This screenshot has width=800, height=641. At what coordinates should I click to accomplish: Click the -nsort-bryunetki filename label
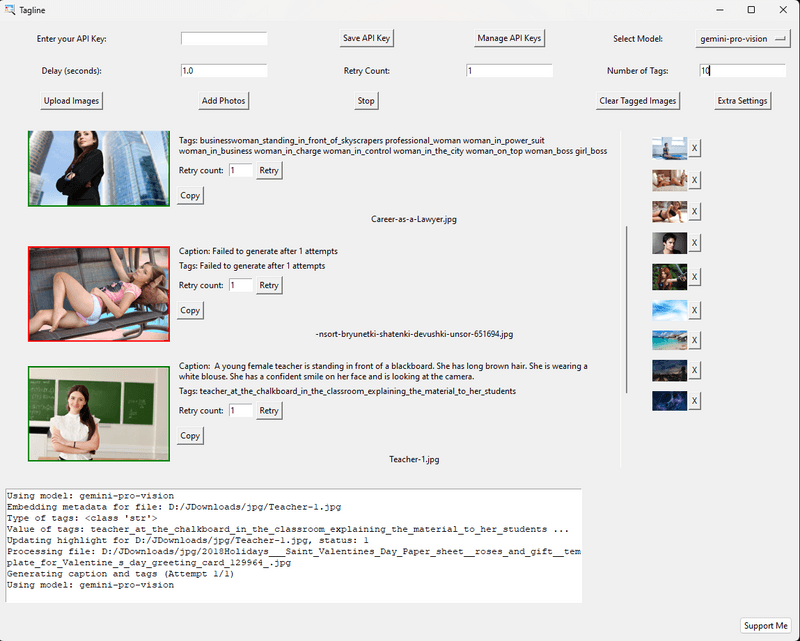(x=414, y=334)
